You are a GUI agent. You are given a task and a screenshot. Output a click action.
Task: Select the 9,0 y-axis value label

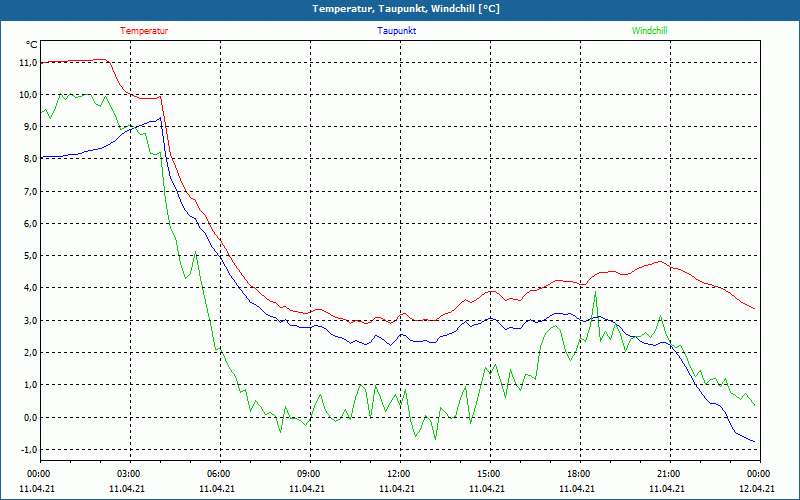(29, 127)
